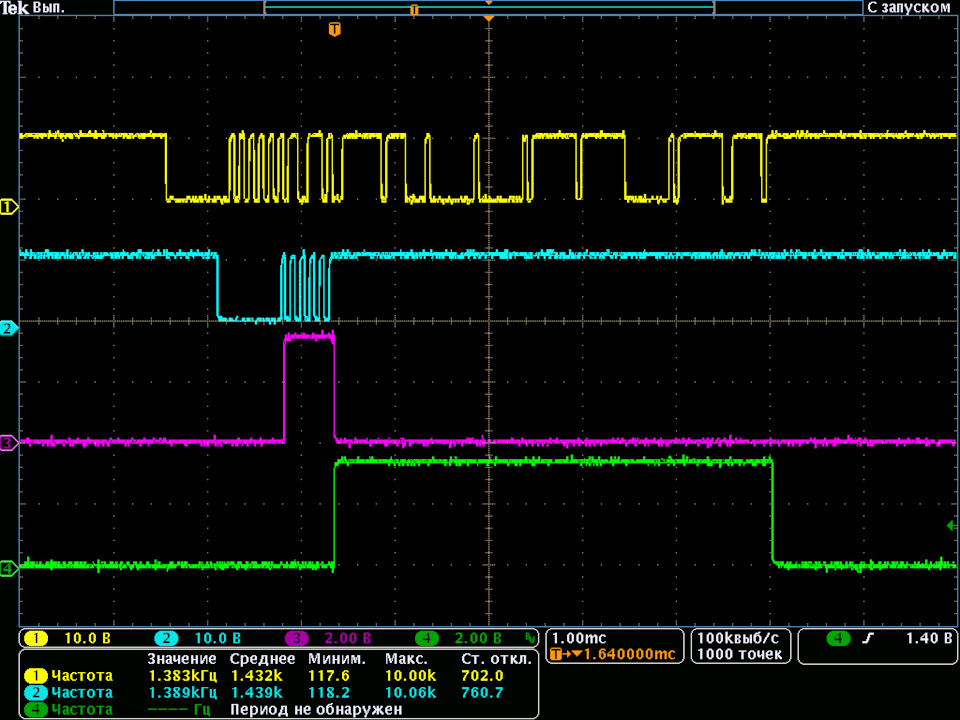960x720 pixels.
Task: Click the channel 4 green ground marker
Action: click(9, 568)
